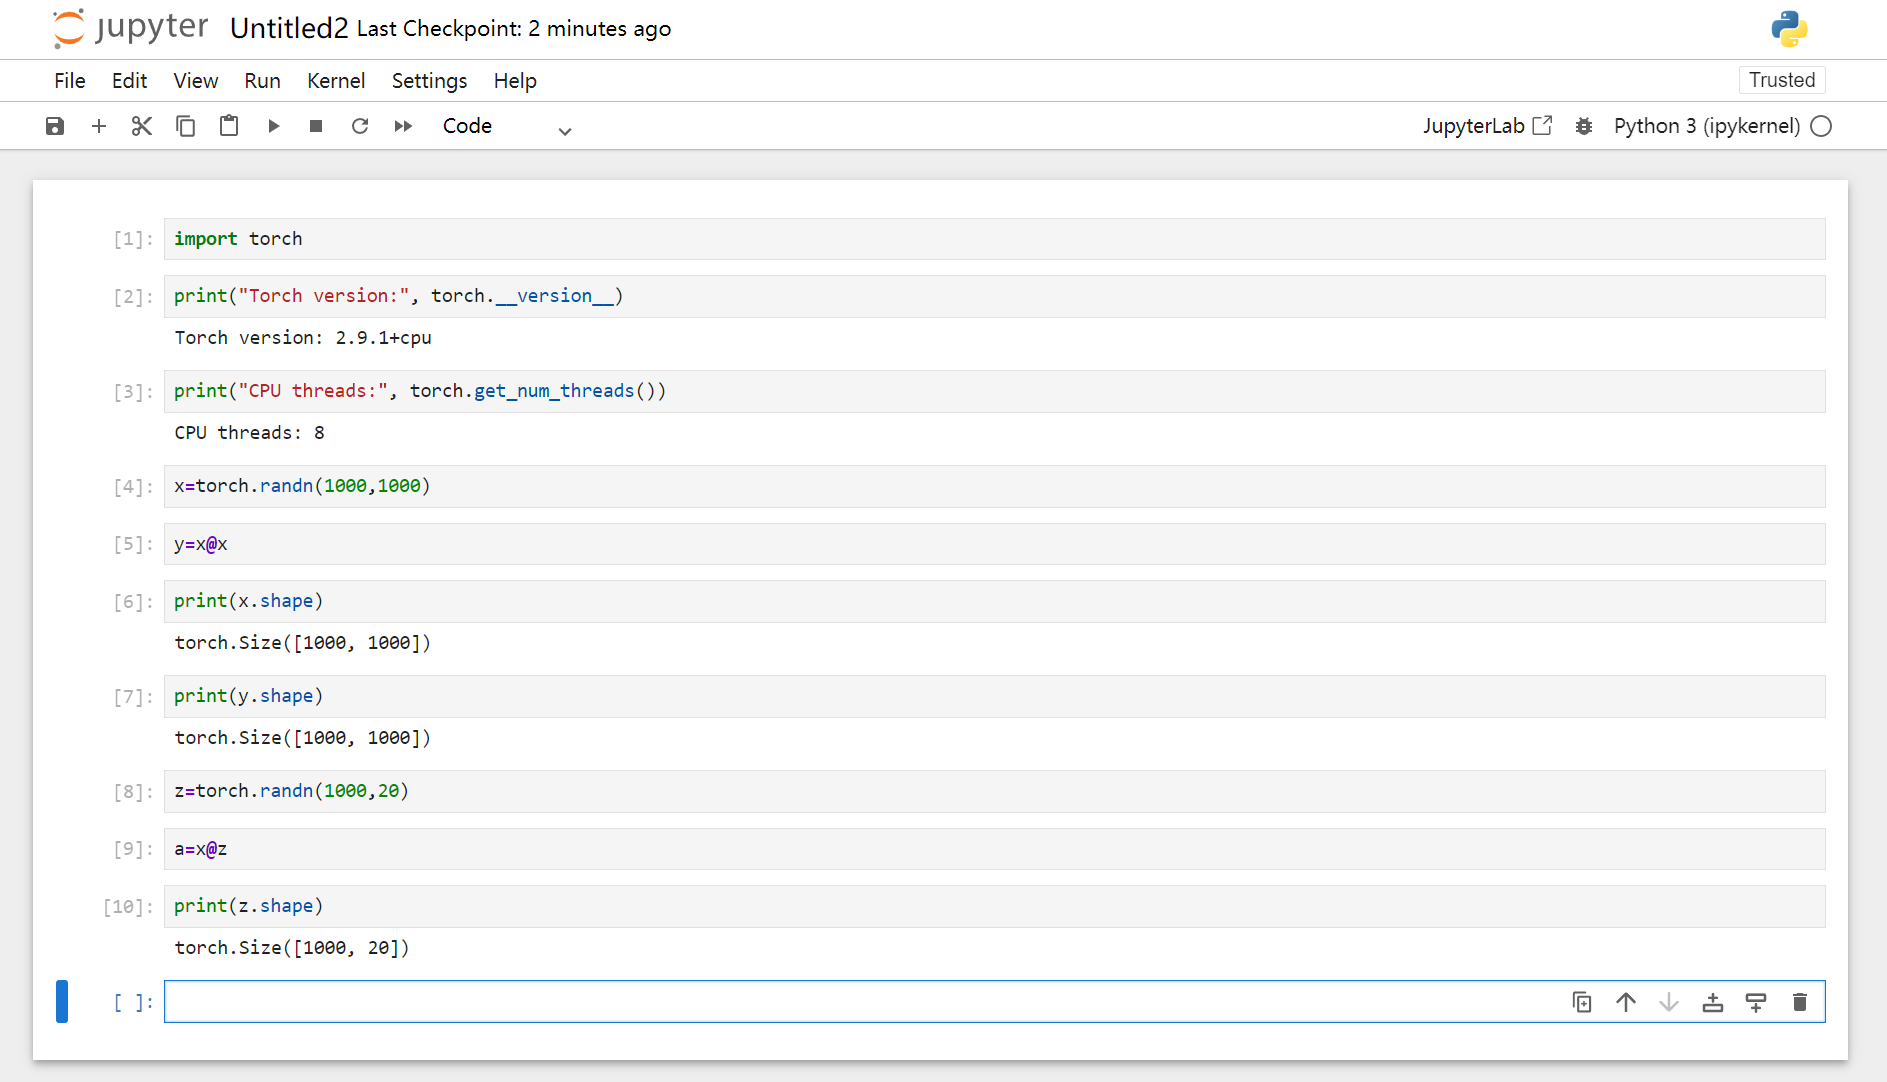The width and height of the screenshot is (1887, 1082).
Task: Open the Settings menu
Action: click(429, 81)
